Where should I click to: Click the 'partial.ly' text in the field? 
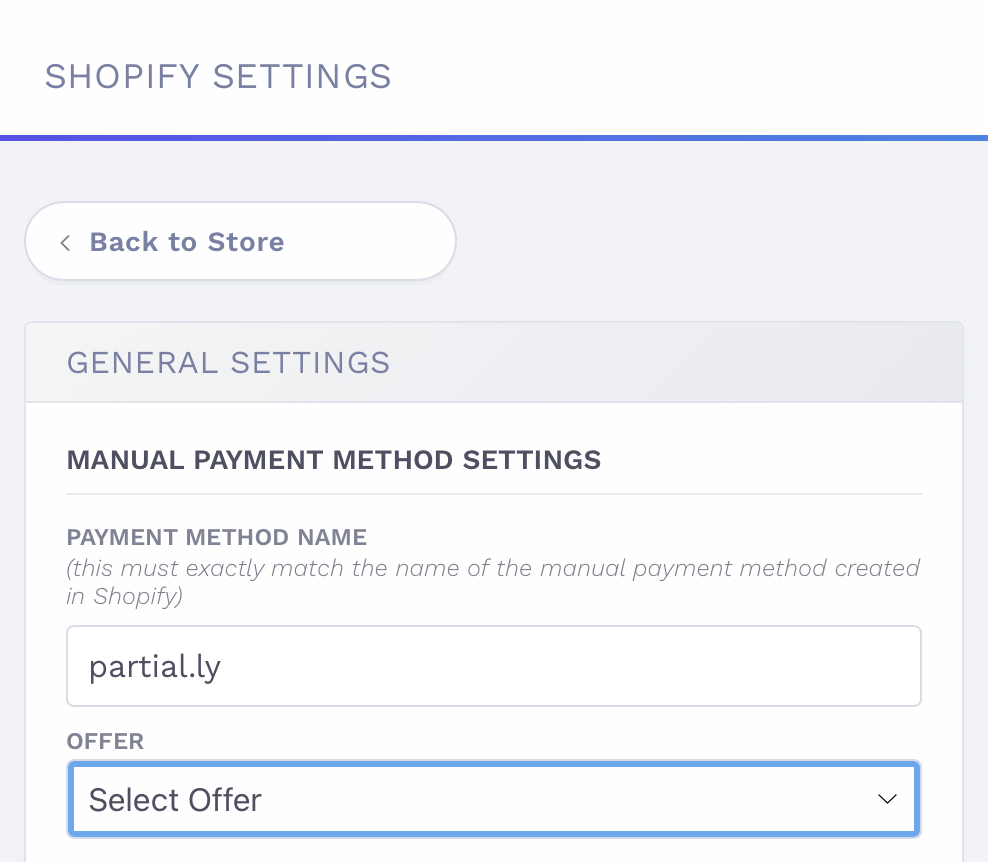(155, 666)
